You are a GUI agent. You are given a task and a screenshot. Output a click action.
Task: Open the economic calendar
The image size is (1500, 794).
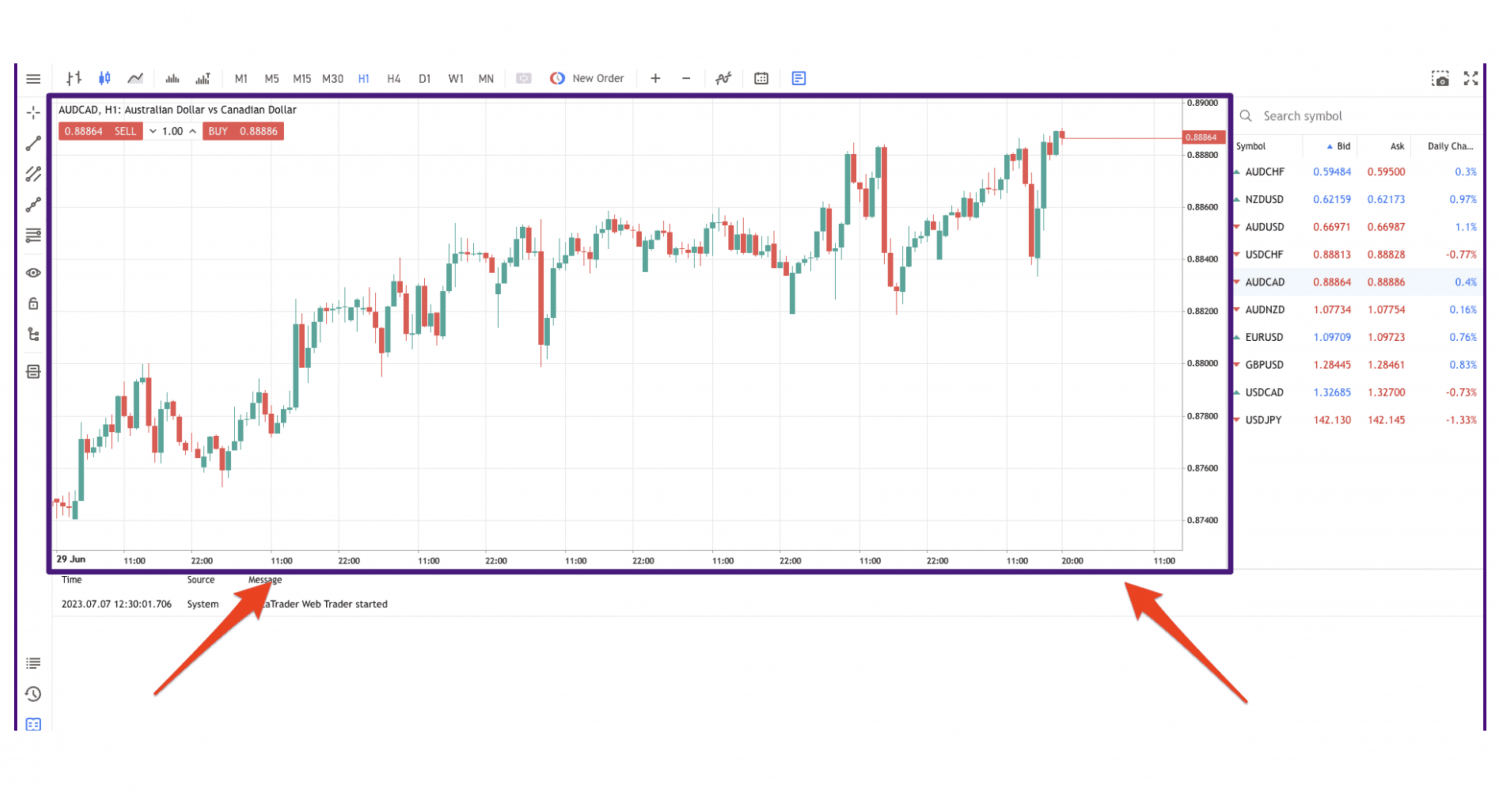coord(760,78)
